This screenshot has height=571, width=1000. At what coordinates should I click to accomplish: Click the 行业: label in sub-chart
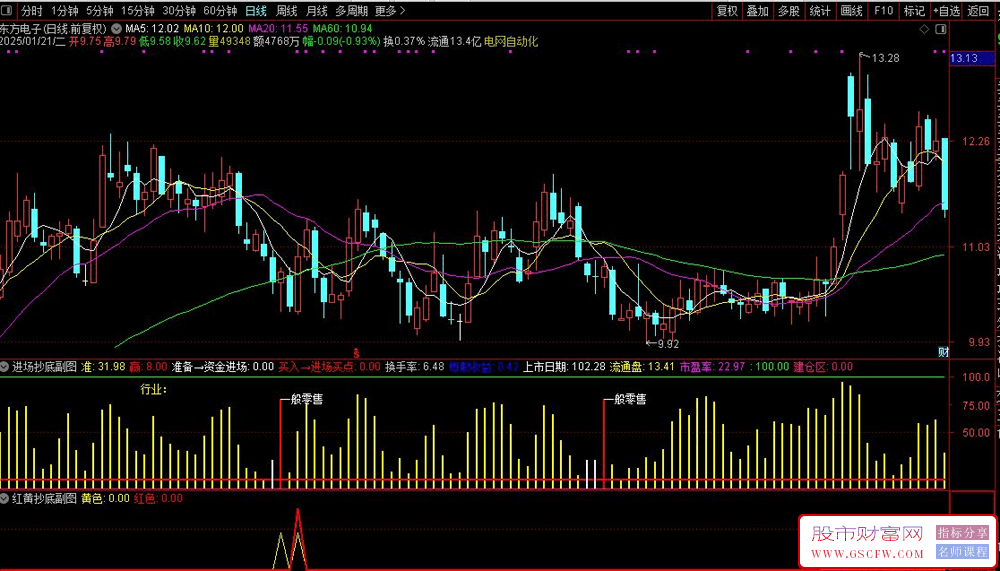[153, 389]
